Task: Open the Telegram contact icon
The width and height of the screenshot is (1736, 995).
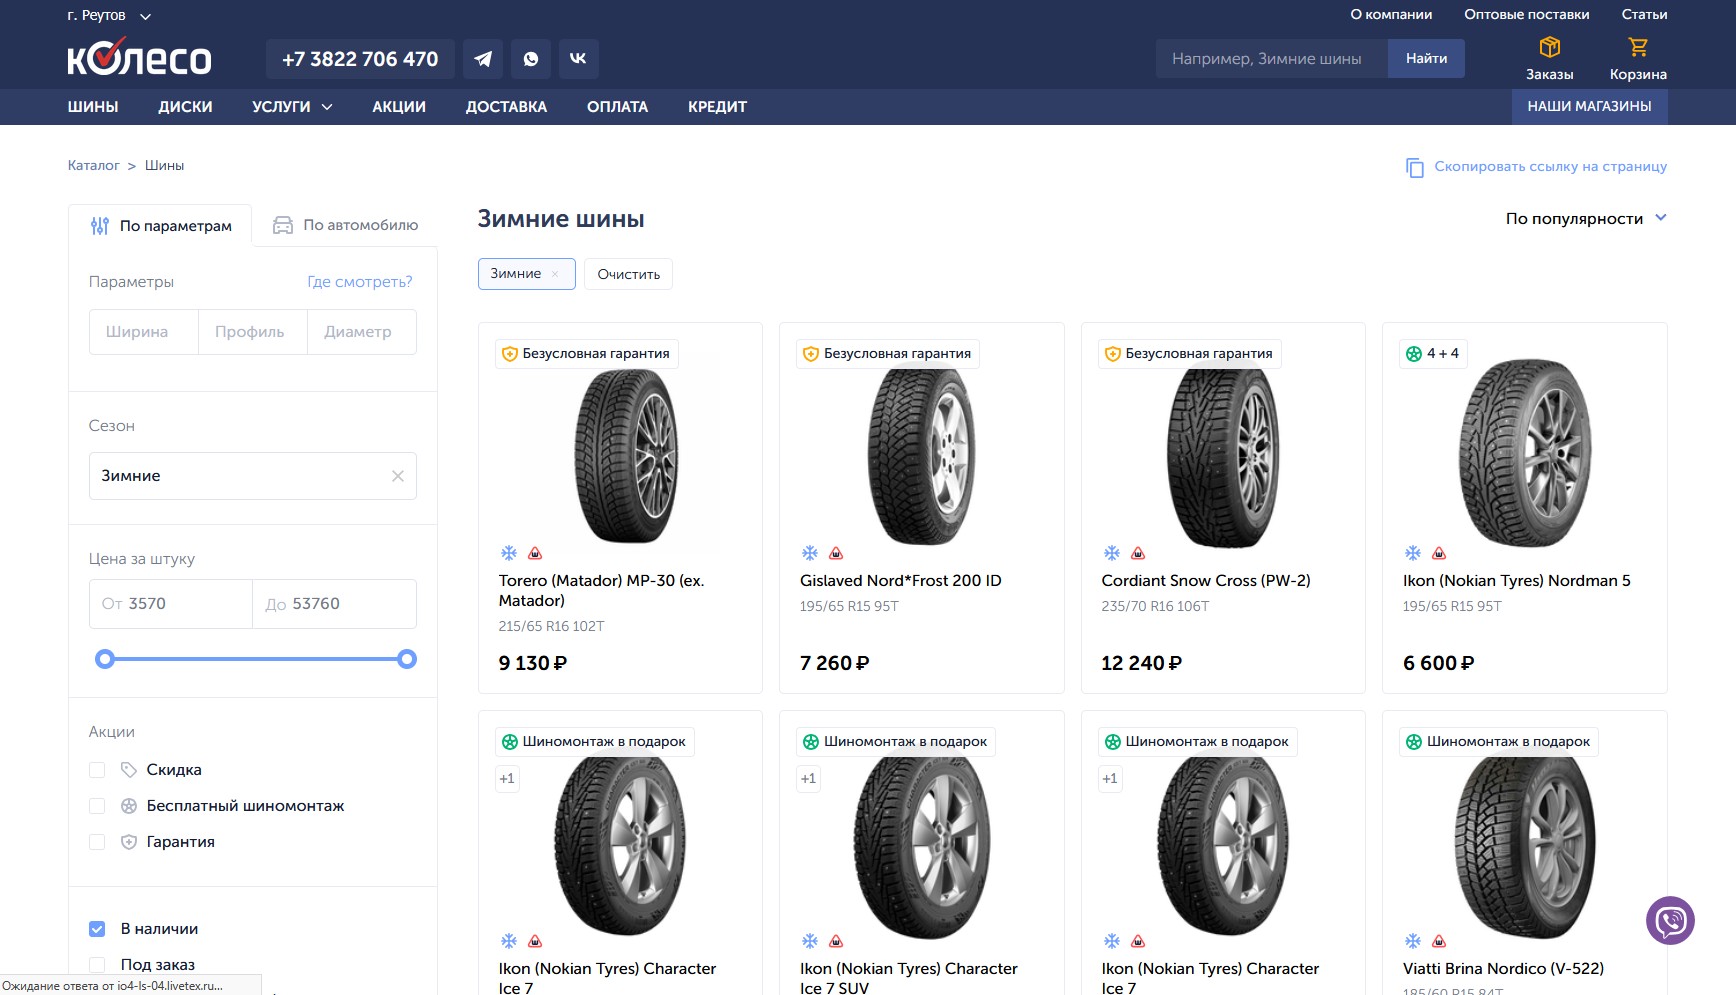Action: pos(483,59)
